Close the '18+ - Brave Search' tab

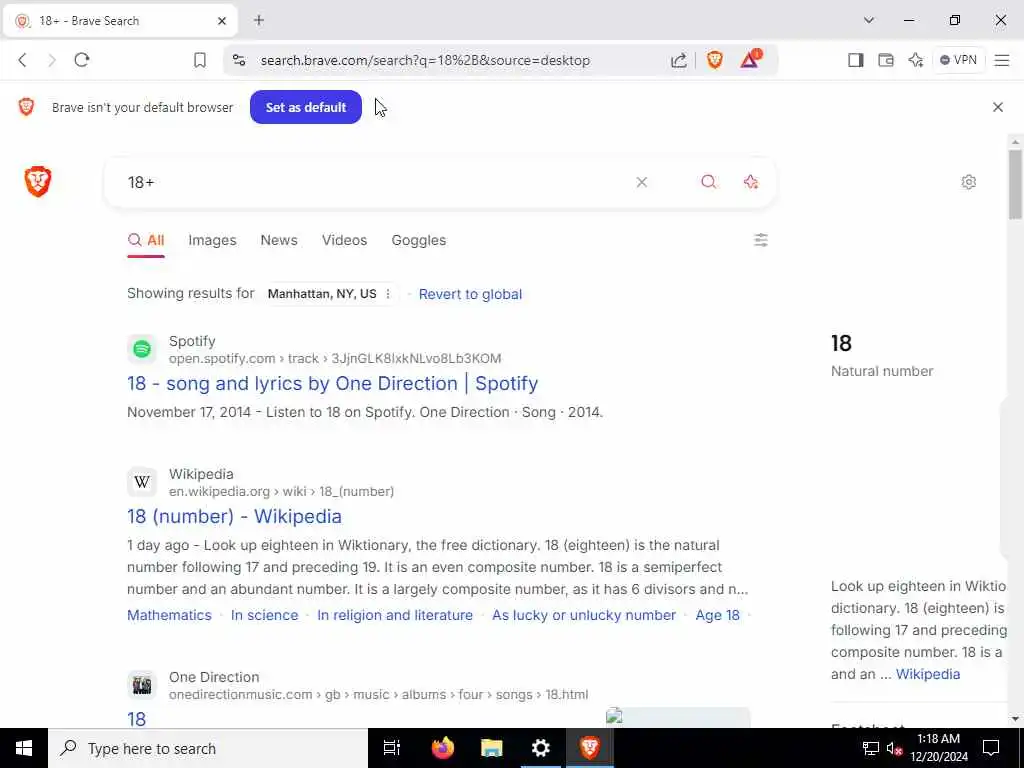[x=222, y=21]
